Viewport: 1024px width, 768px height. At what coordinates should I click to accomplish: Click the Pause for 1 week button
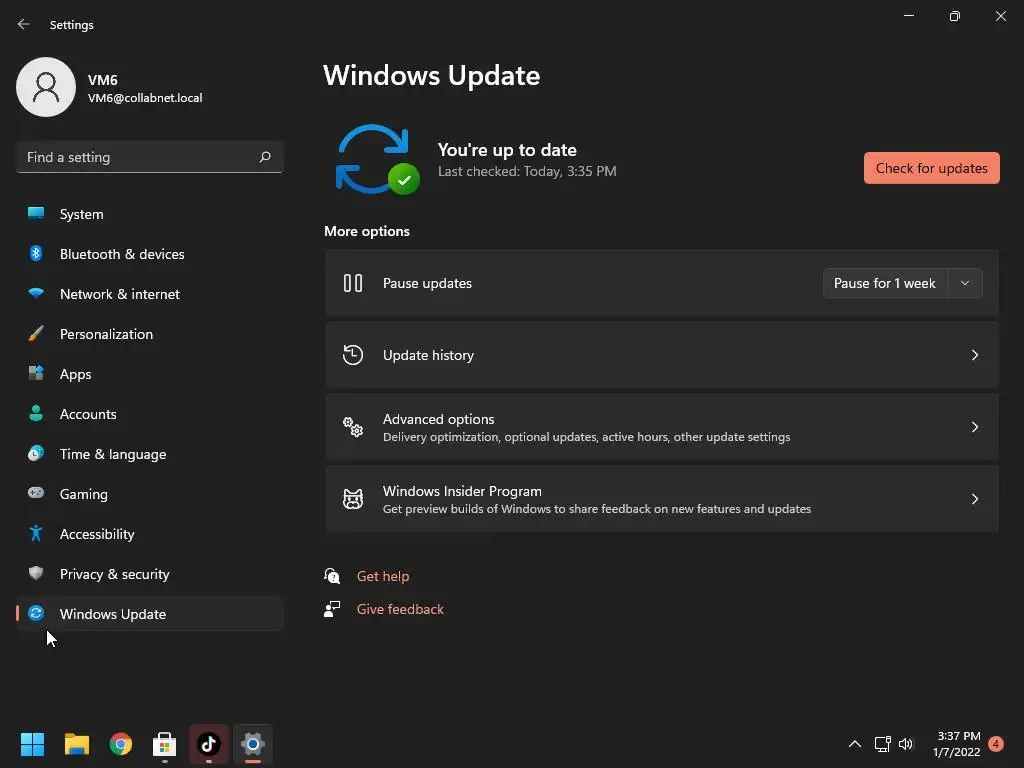click(x=885, y=283)
